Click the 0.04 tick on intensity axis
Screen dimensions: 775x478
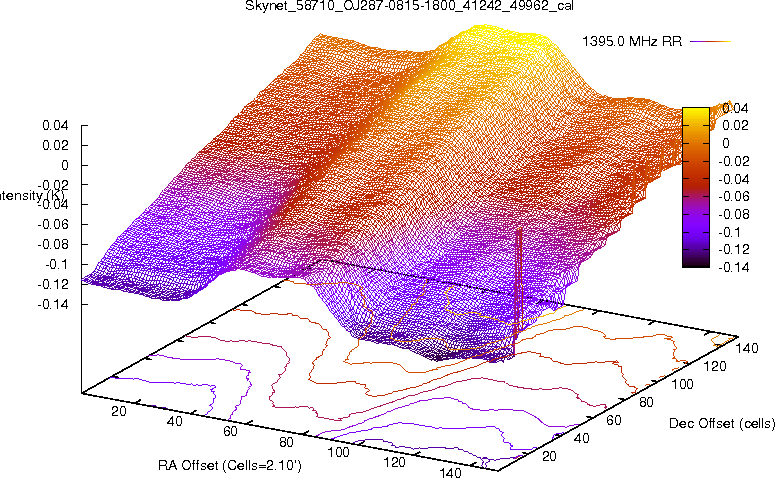coord(55,126)
